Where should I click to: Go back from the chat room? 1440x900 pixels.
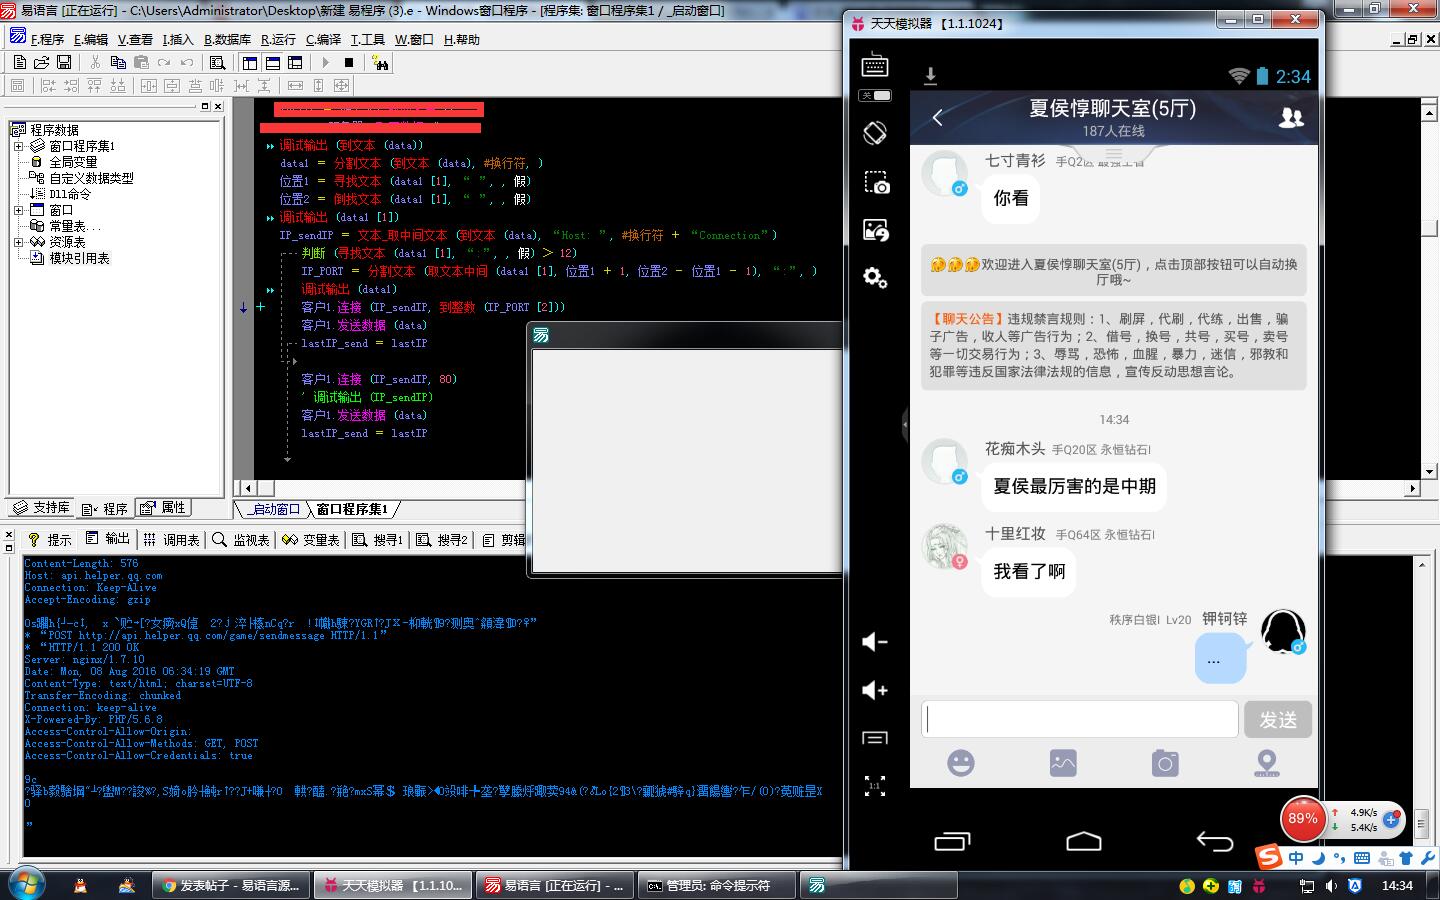pyautogui.click(x=937, y=117)
